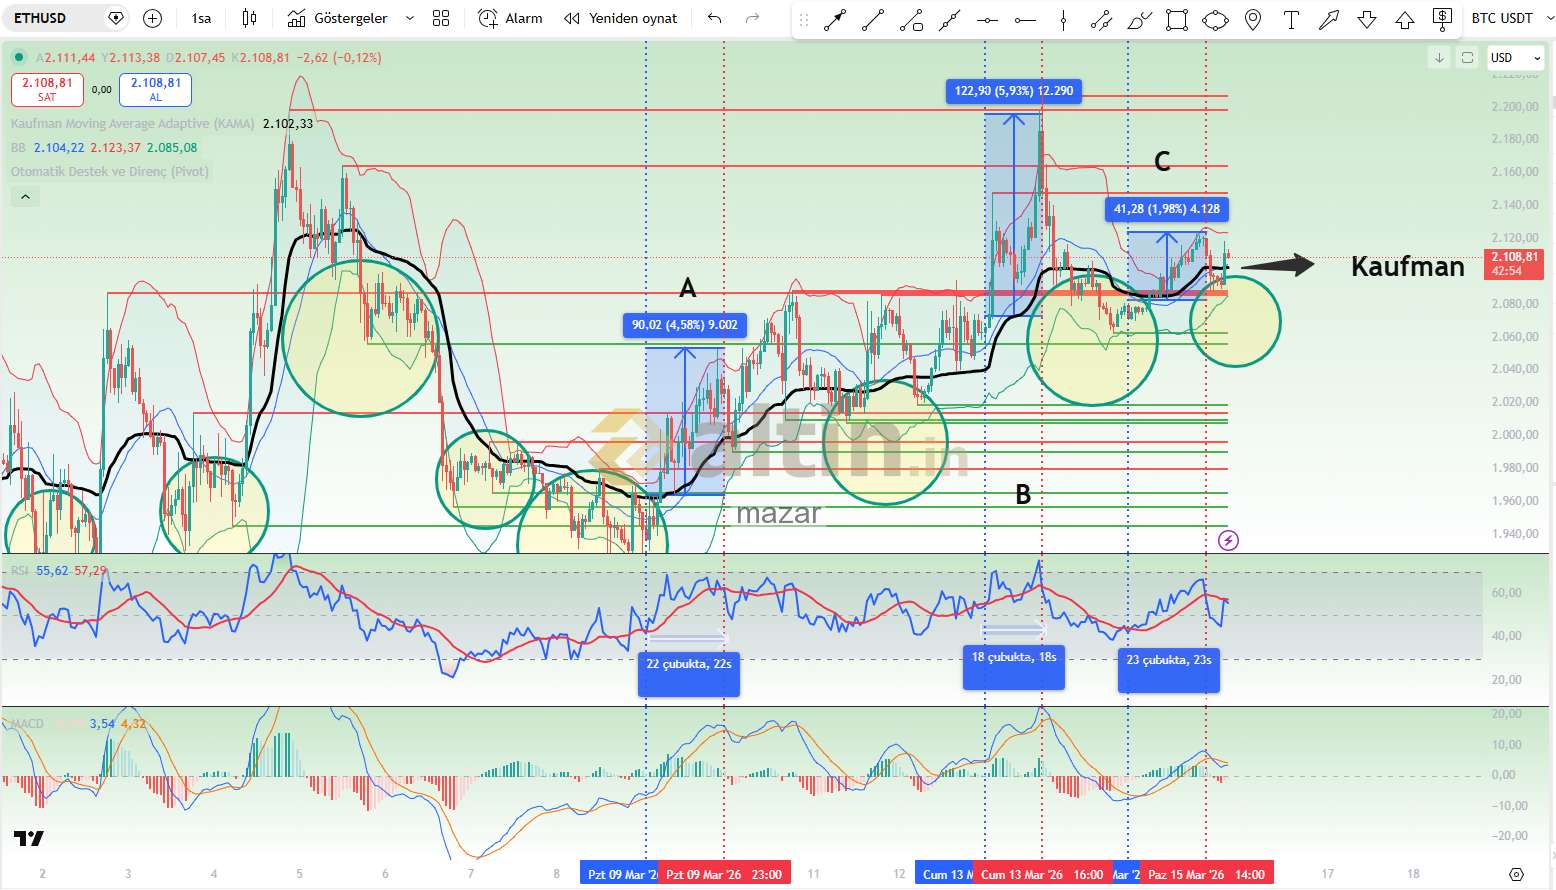Collapse the indicator legend chevron
Image resolution: width=1556 pixels, height=890 pixels.
[x=25, y=197]
